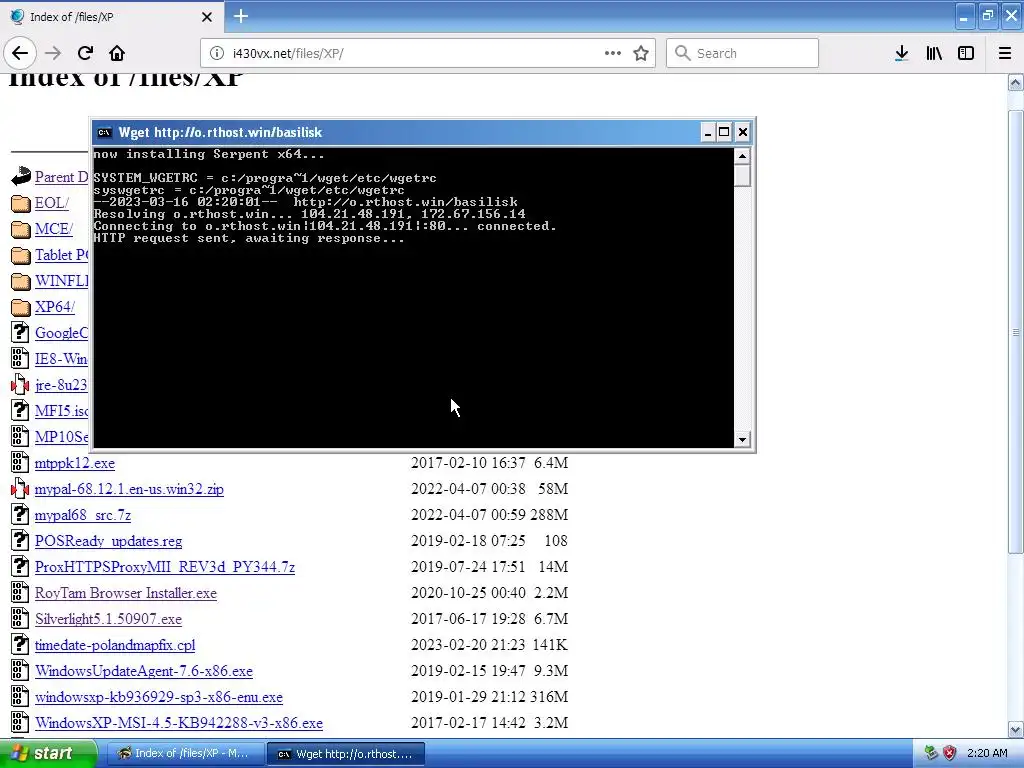Close the Index of /files/XP tab
This screenshot has width=1024, height=768.
pos(206,17)
